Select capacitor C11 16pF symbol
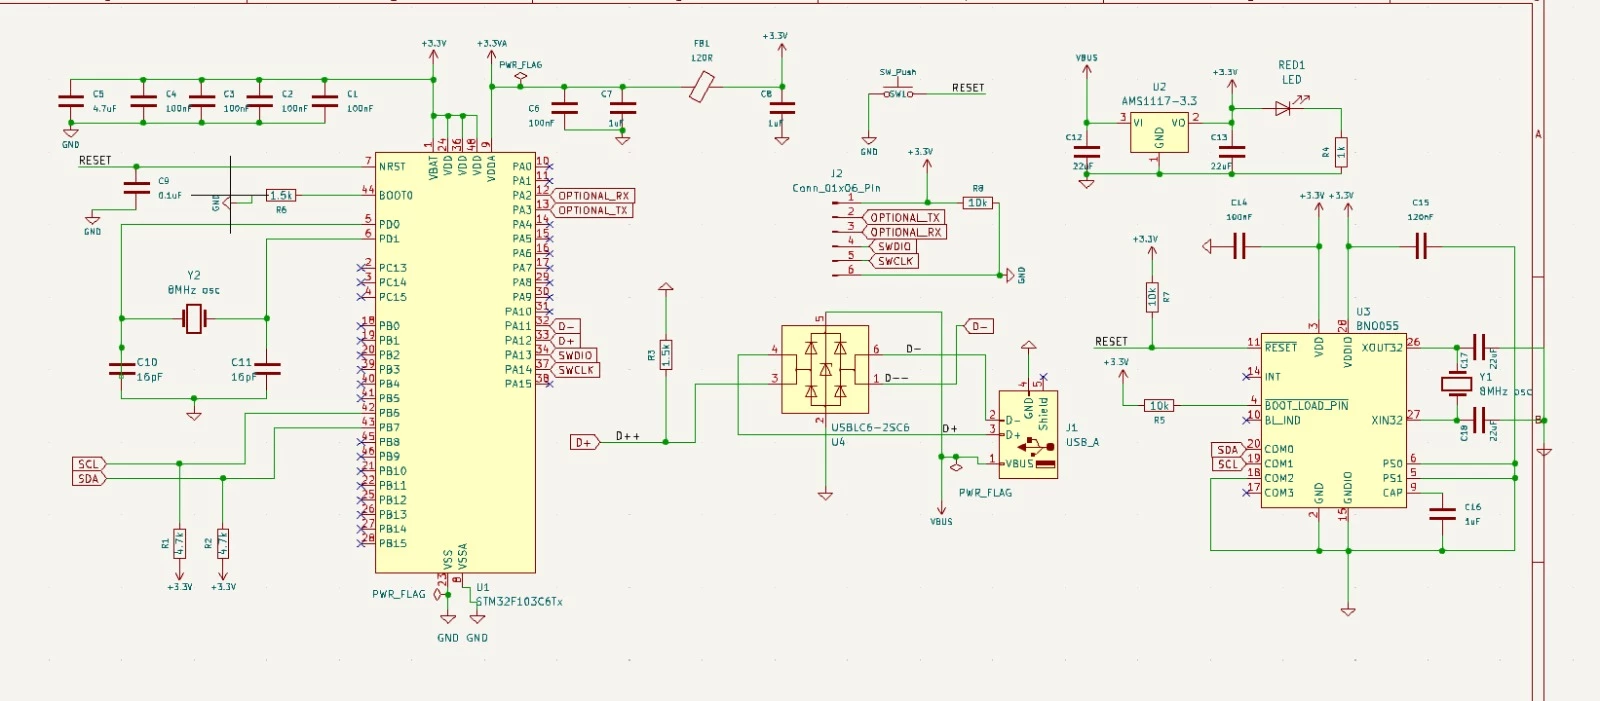The width and height of the screenshot is (1600, 701). click(x=267, y=370)
